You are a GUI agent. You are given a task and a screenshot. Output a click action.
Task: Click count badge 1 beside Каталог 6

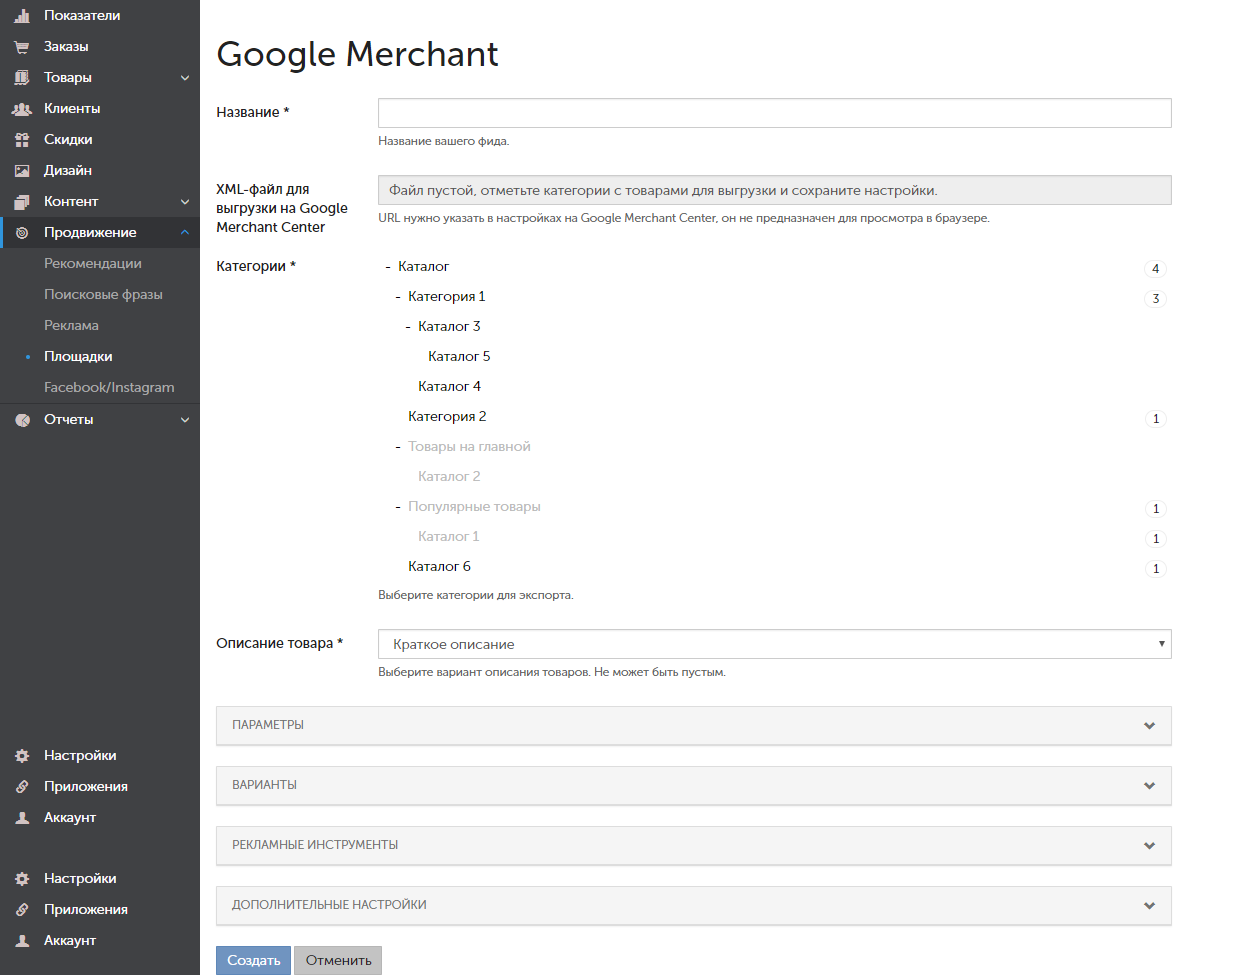pyautogui.click(x=1155, y=568)
